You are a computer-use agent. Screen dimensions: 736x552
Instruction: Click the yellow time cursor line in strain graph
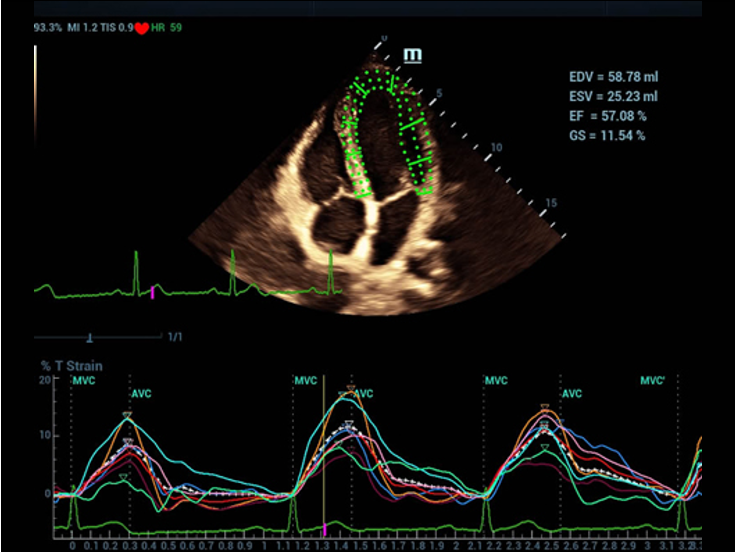pos(323,450)
